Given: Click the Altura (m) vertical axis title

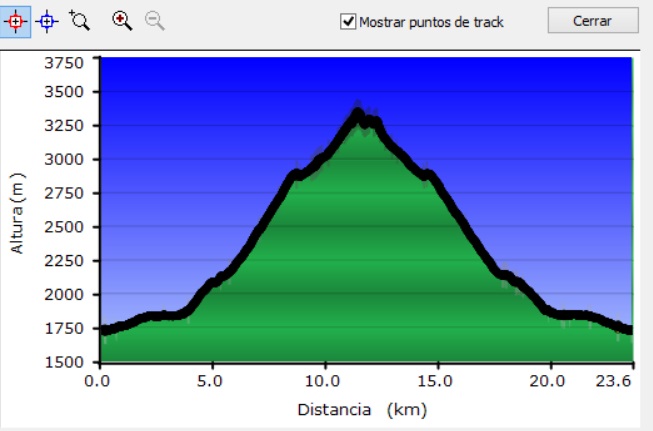Looking at the screenshot, I should 17,212.
